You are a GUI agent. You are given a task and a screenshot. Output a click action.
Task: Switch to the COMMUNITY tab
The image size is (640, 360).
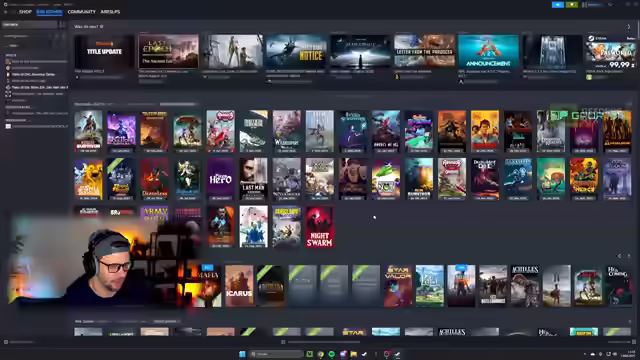pos(82,12)
